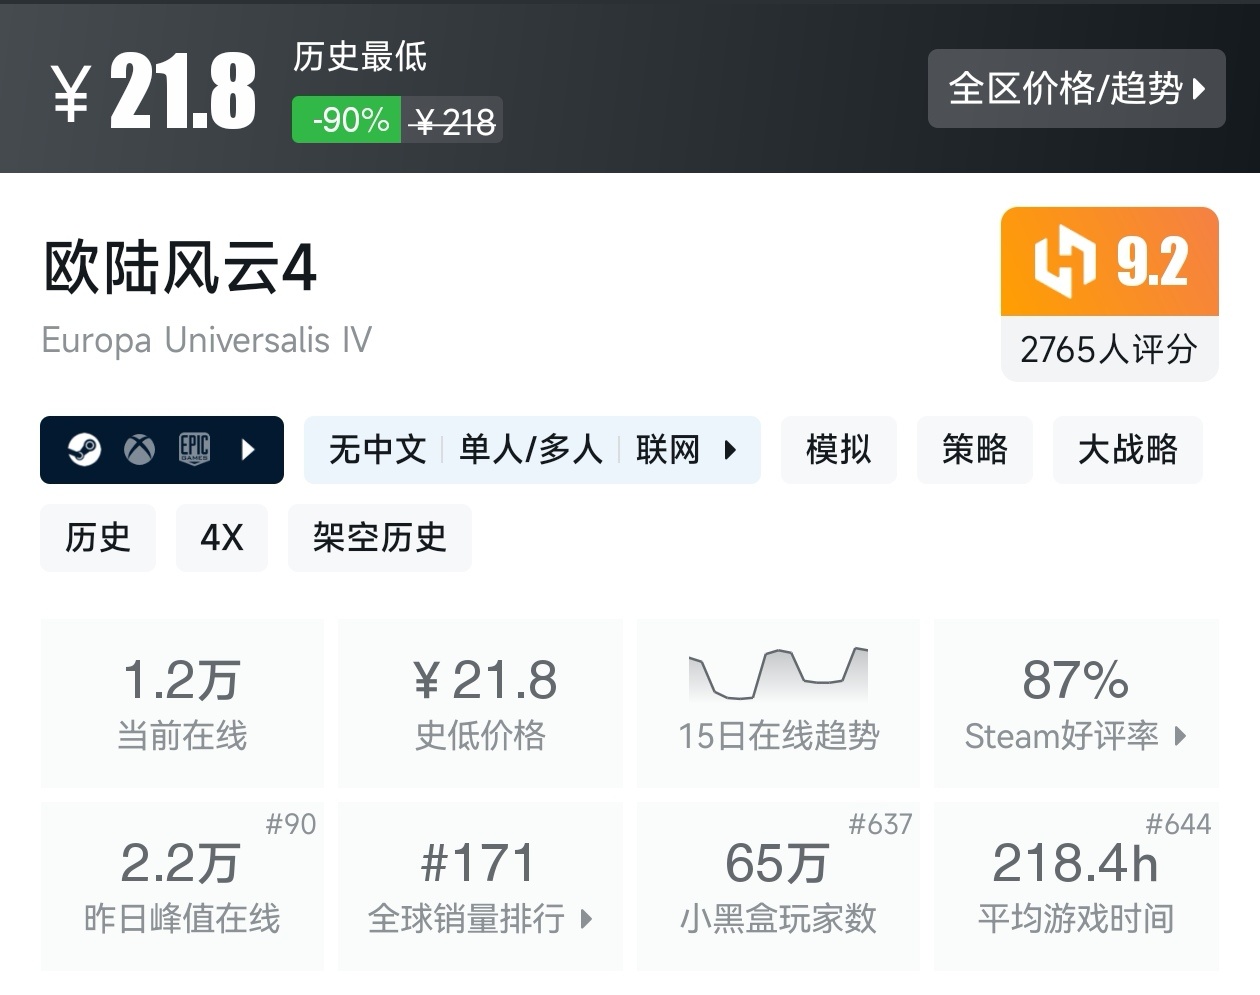Open the 9.2 Heybox rating badge
The width and height of the screenshot is (1260, 995).
click(1110, 262)
